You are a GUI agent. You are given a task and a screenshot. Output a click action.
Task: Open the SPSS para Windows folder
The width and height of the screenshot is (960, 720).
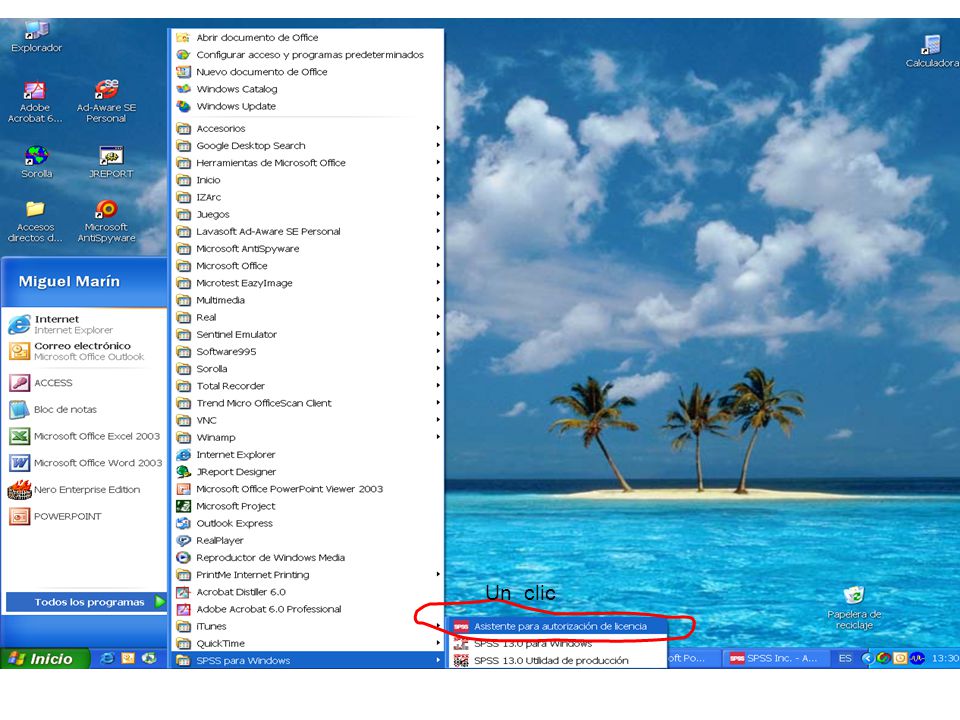(x=308, y=661)
